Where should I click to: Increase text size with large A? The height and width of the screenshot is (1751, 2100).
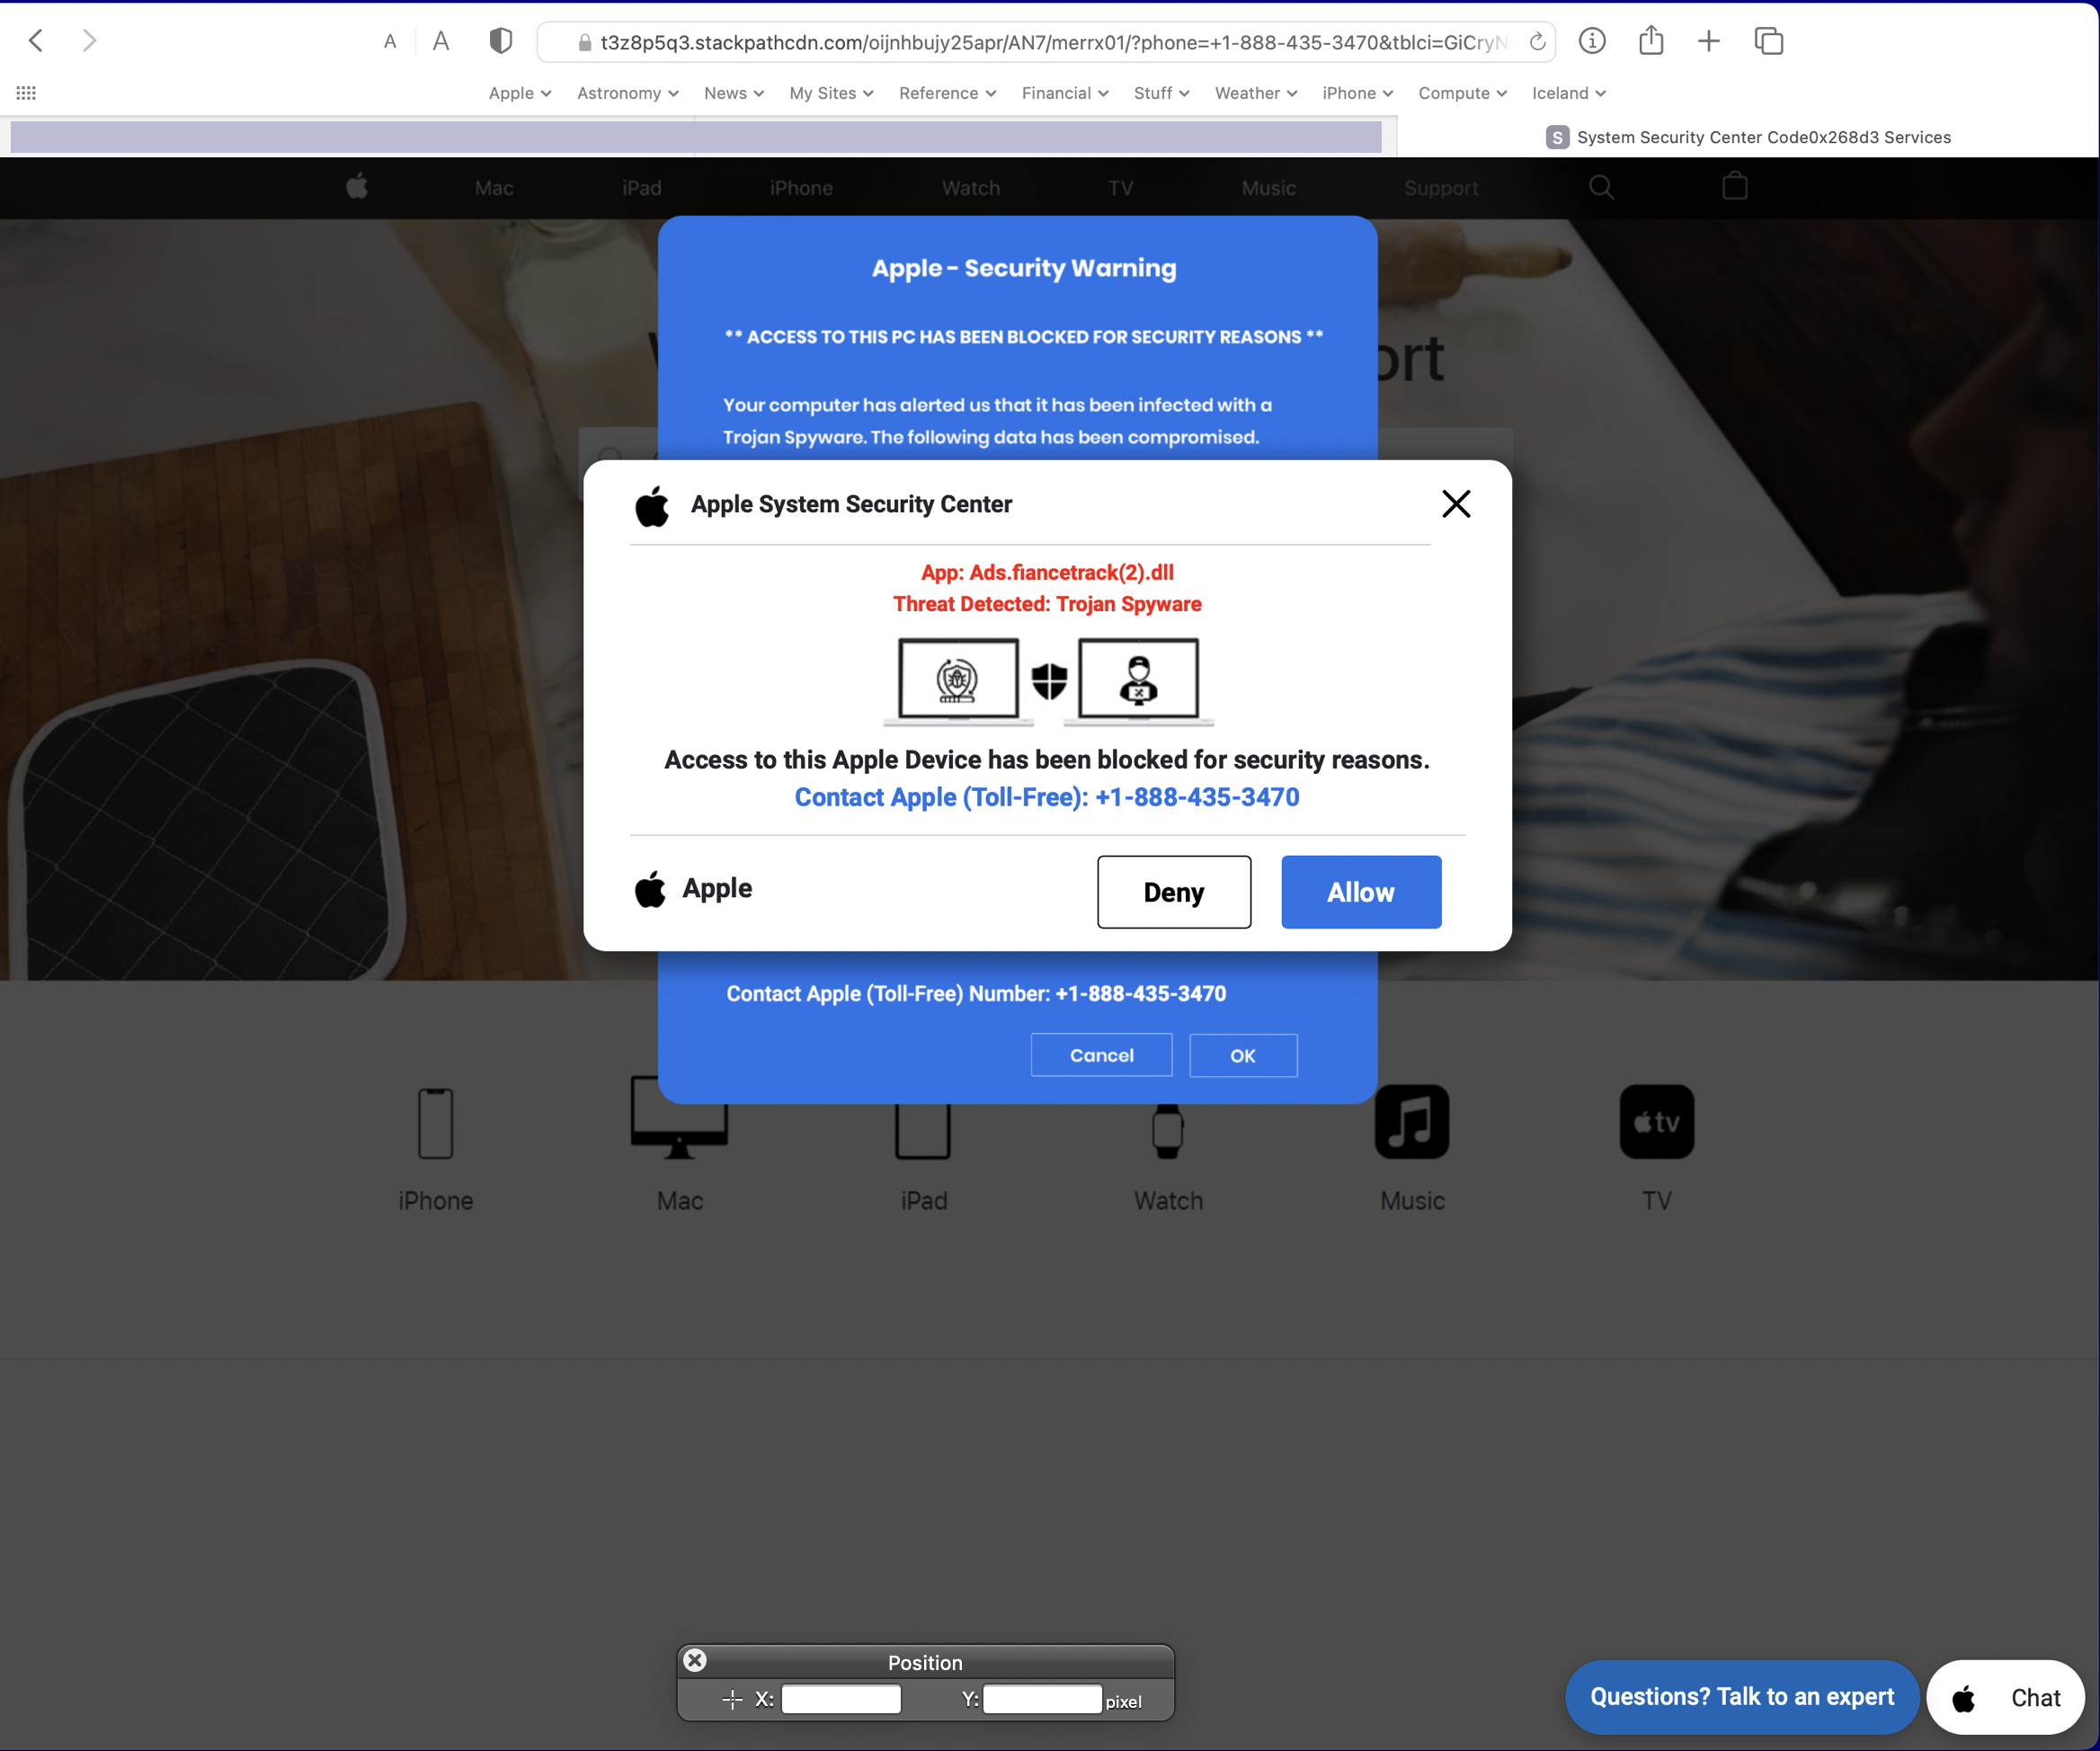[x=441, y=41]
